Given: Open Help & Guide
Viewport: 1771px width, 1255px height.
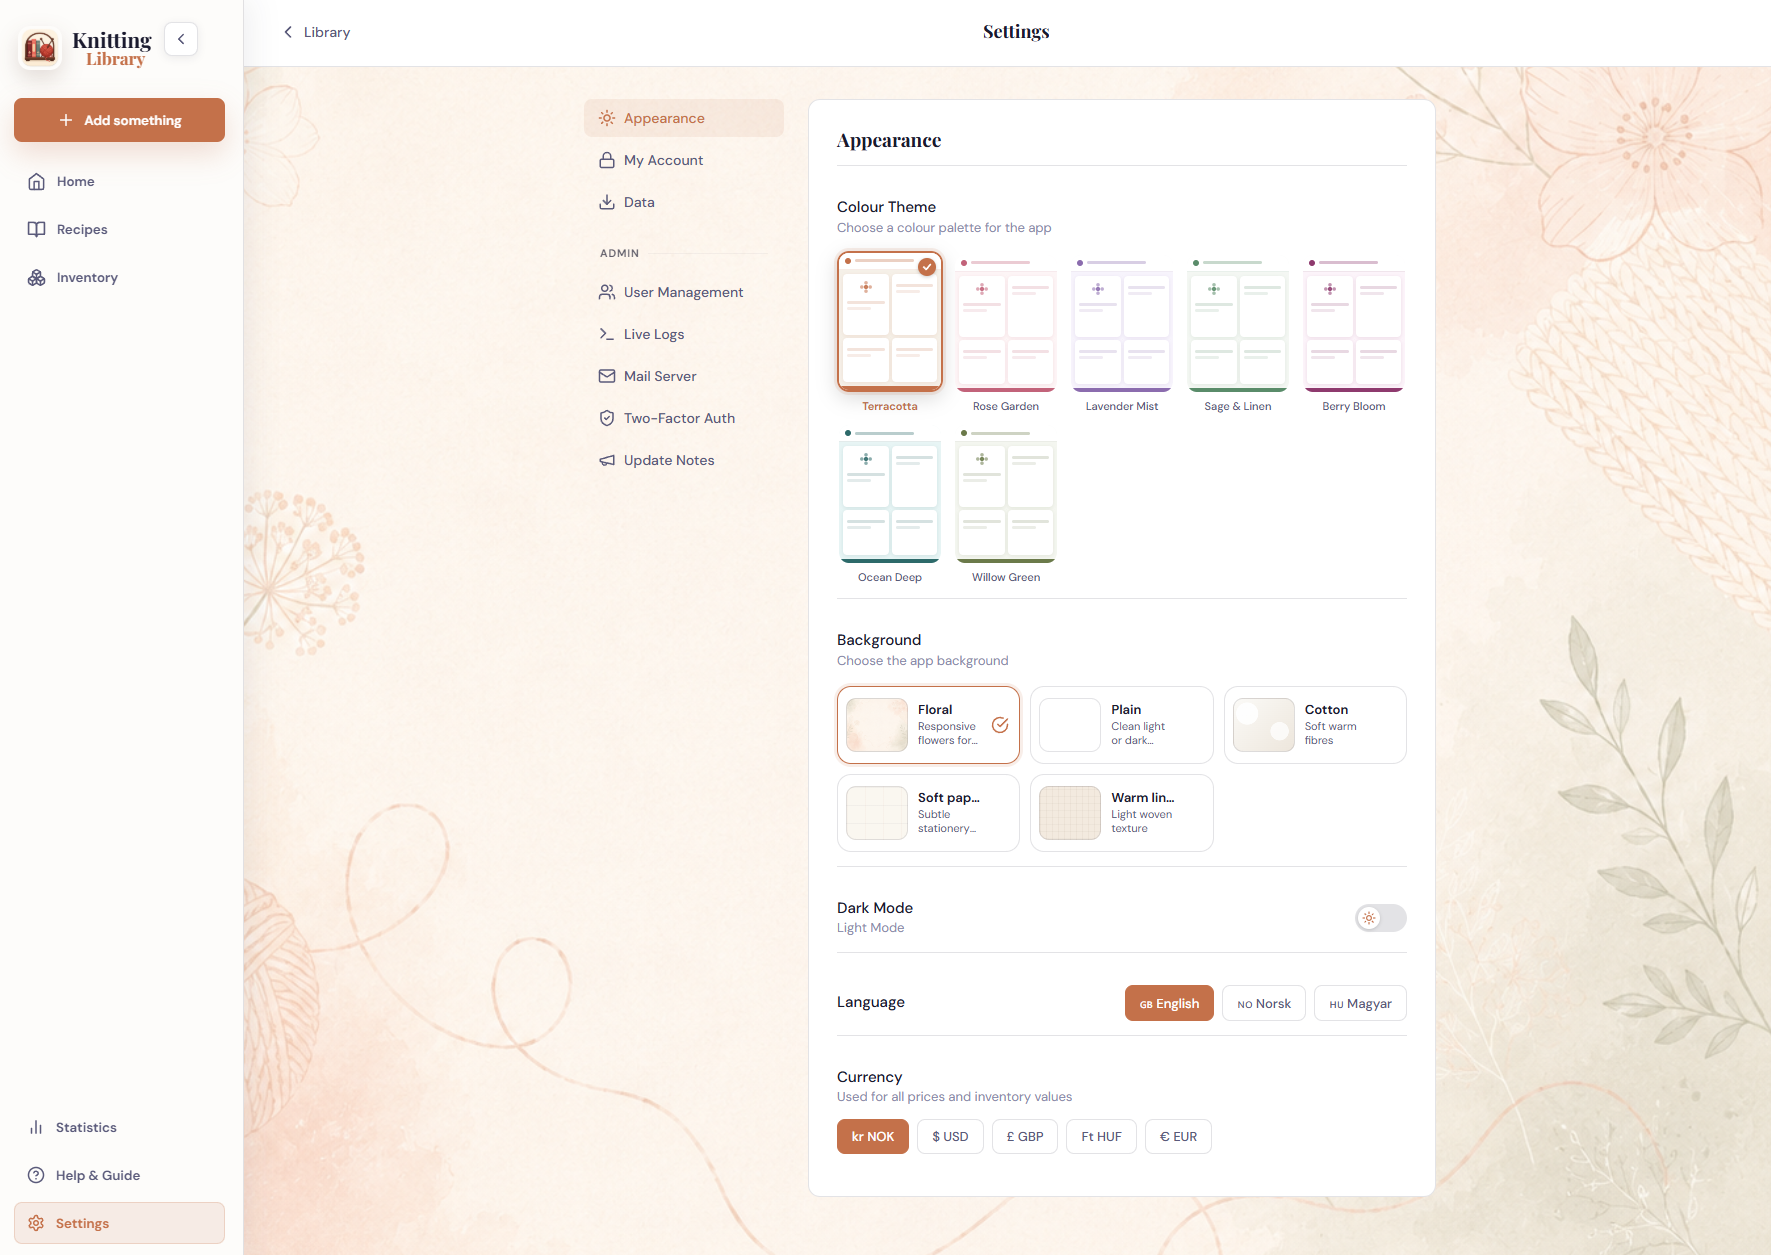Looking at the screenshot, I should click(119, 1175).
